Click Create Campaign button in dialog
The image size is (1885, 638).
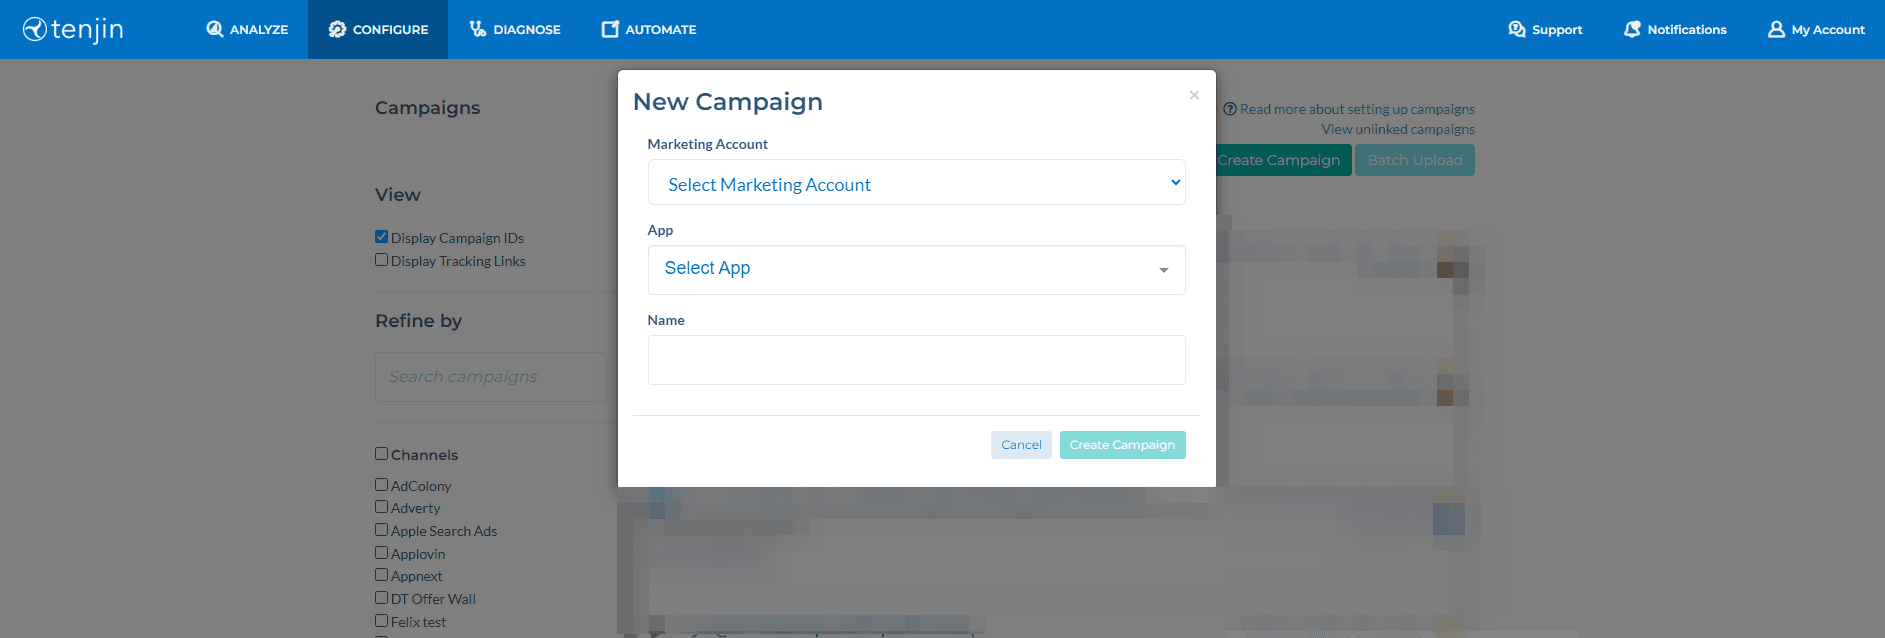click(1122, 445)
